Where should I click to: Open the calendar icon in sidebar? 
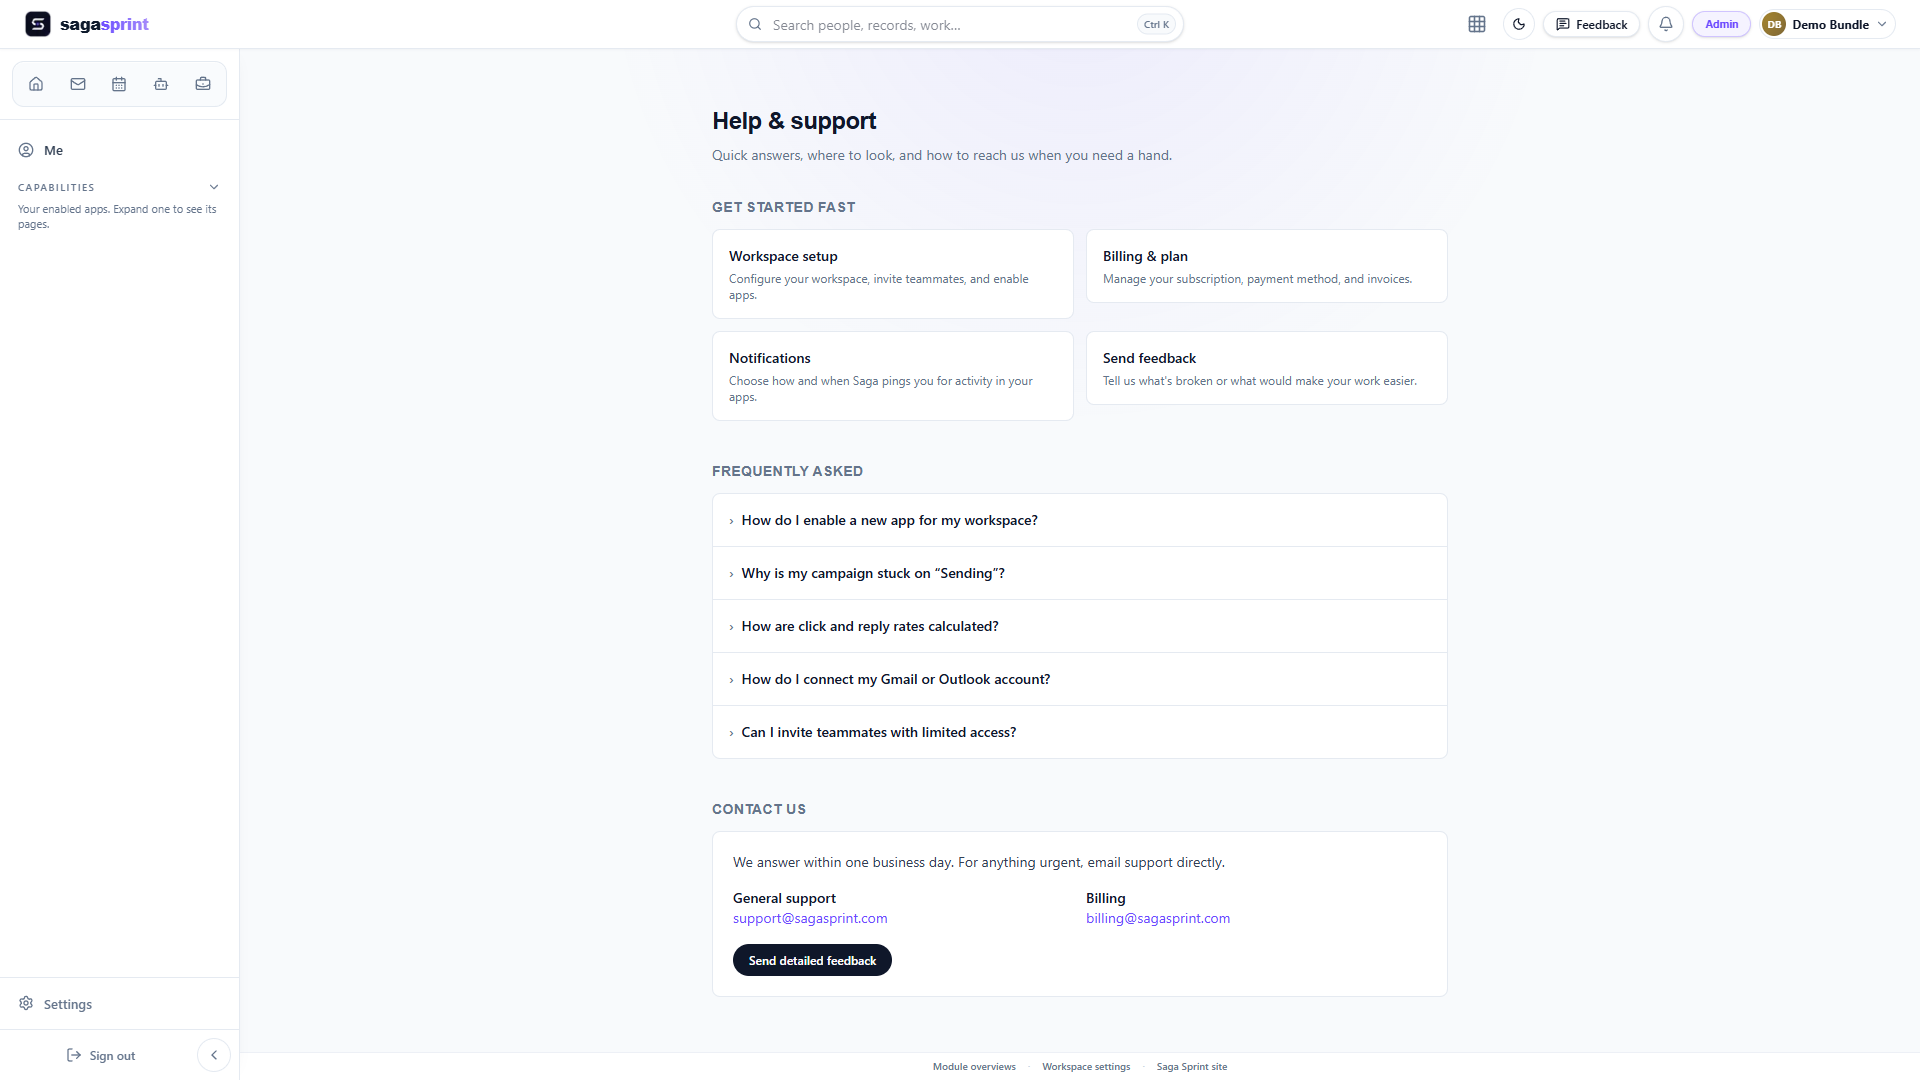click(x=119, y=84)
